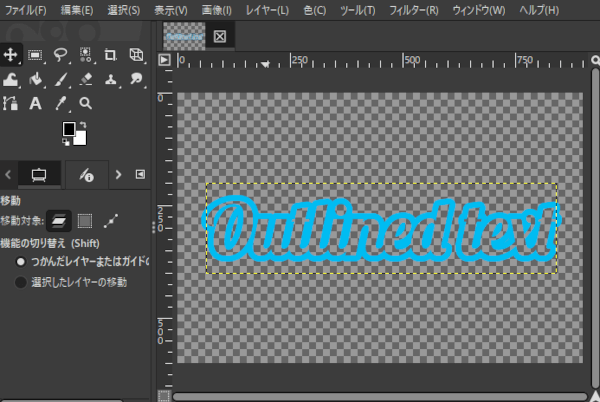Open the tab configuration menu button
600x402 pixels.
click(x=140, y=174)
